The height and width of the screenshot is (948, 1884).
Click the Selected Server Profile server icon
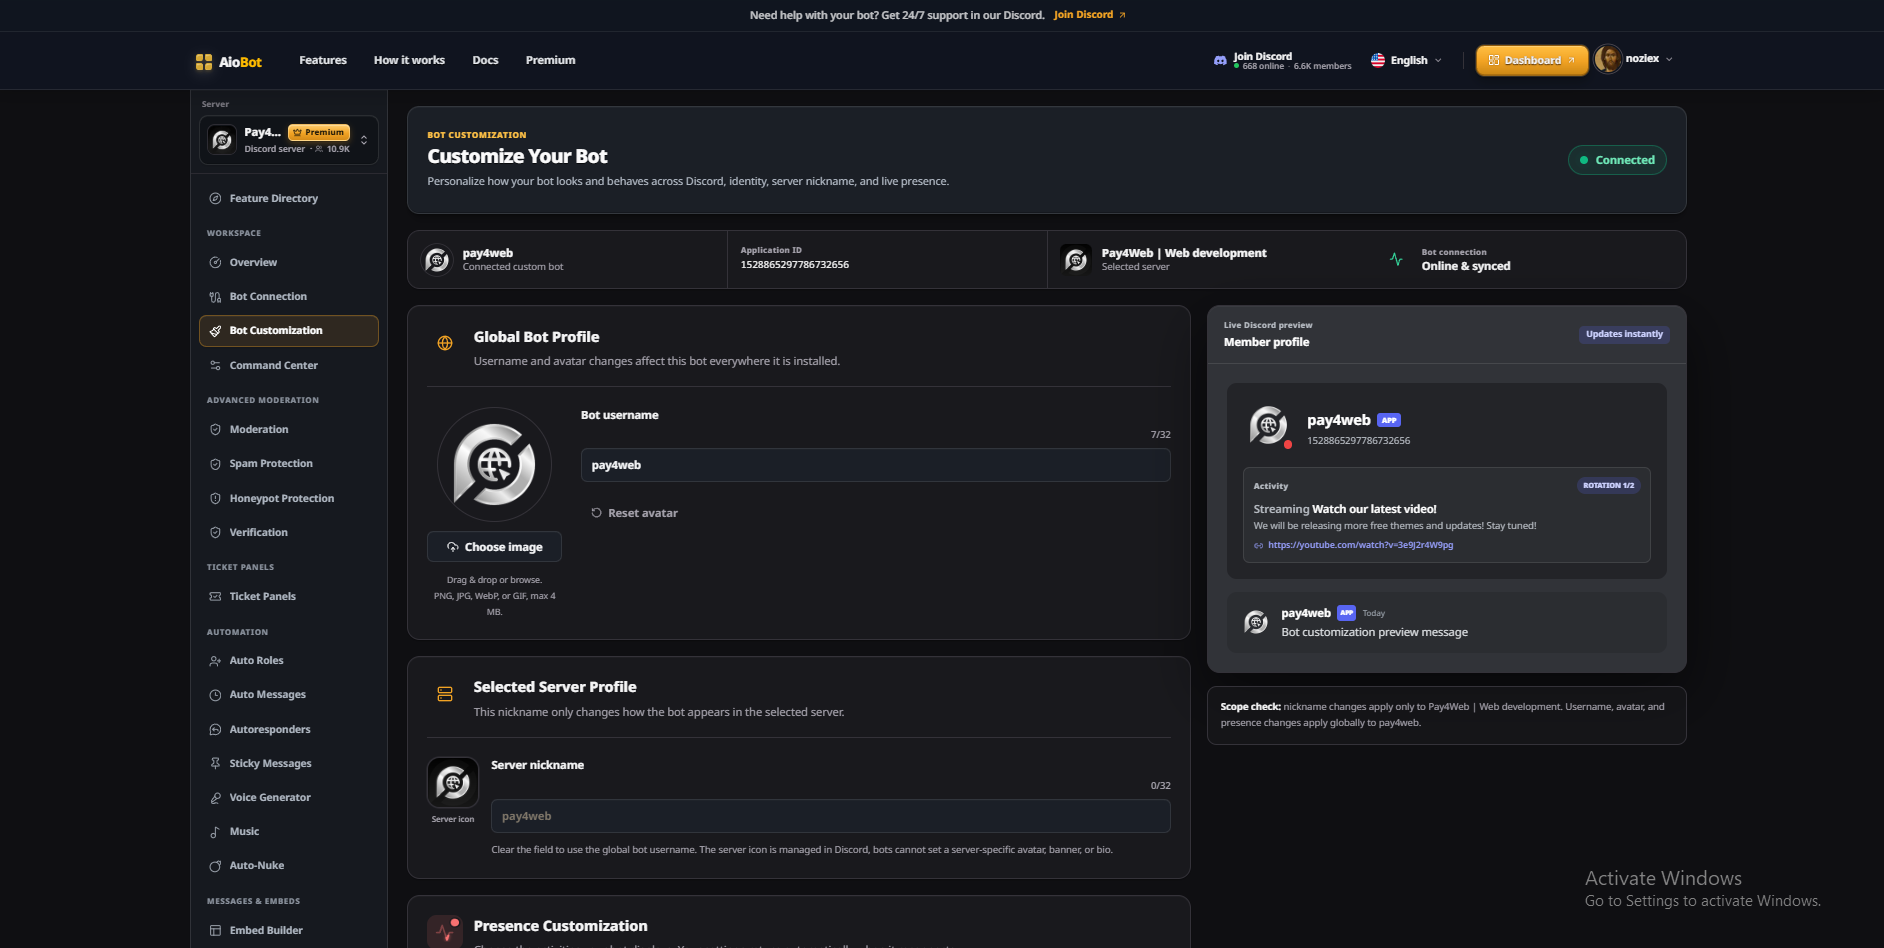pyautogui.click(x=445, y=694)
